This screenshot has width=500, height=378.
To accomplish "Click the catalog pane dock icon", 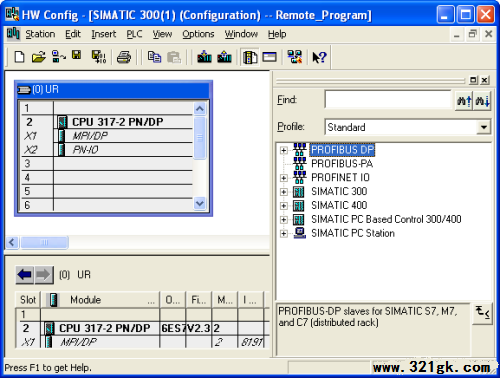I will pyautogui.click(x=473, y=80).
